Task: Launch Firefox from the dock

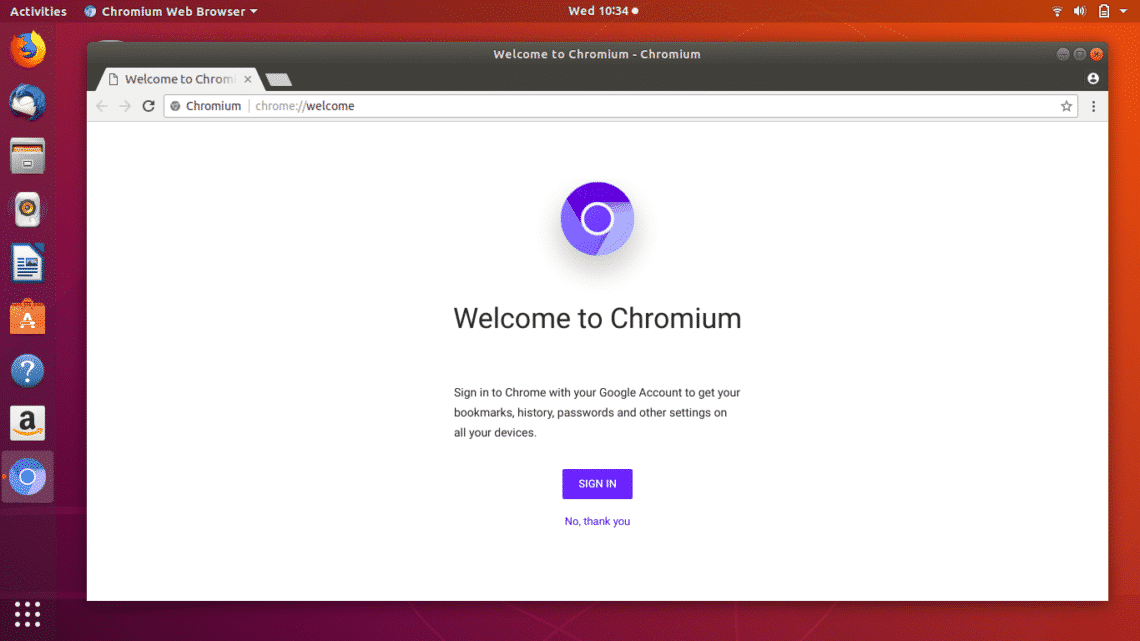Action: coord(28,49)
